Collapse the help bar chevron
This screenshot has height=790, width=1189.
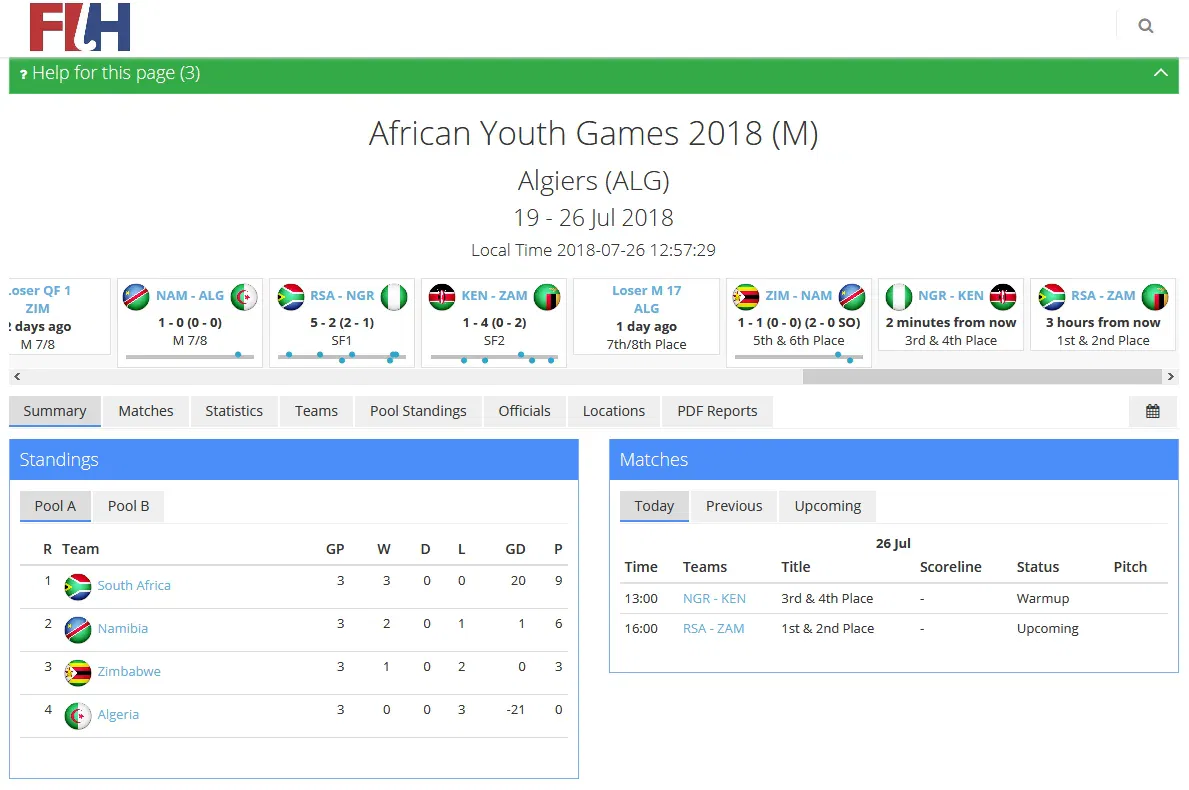tap(1161, 73)
